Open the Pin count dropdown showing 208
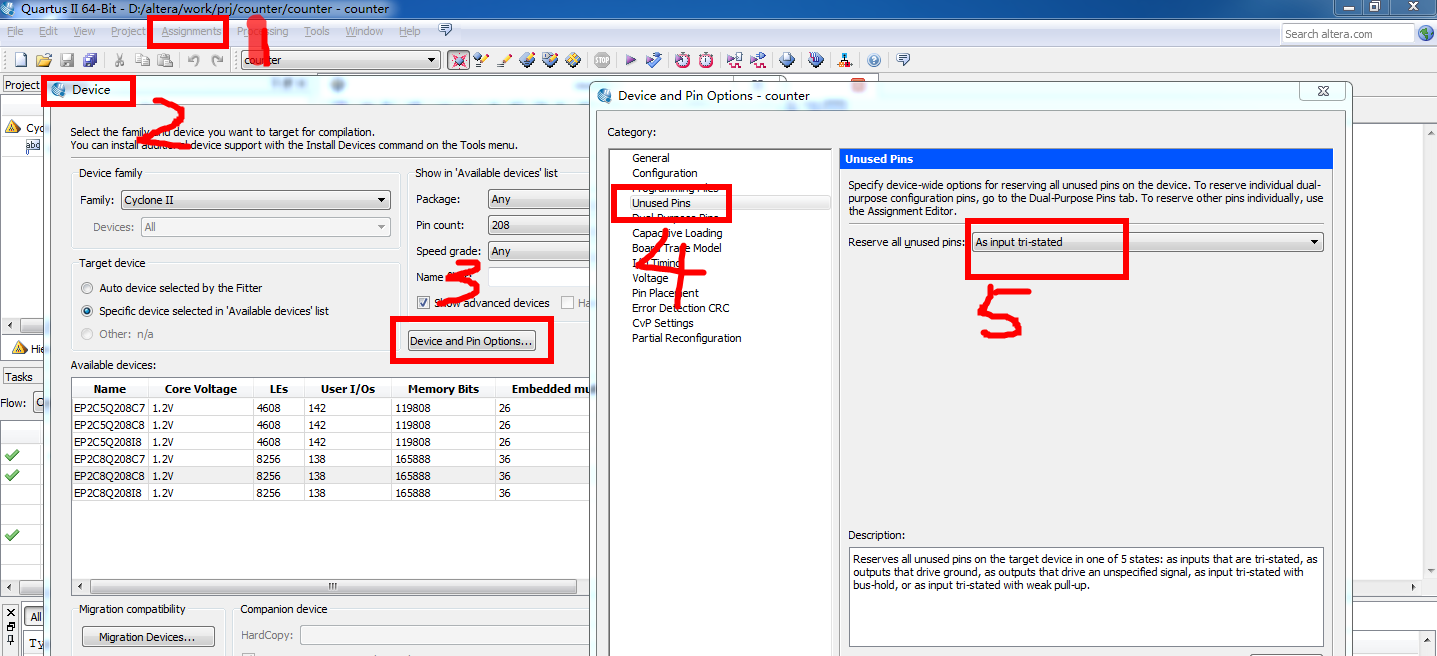This screenshot has height=656, width=1437. 538,225
